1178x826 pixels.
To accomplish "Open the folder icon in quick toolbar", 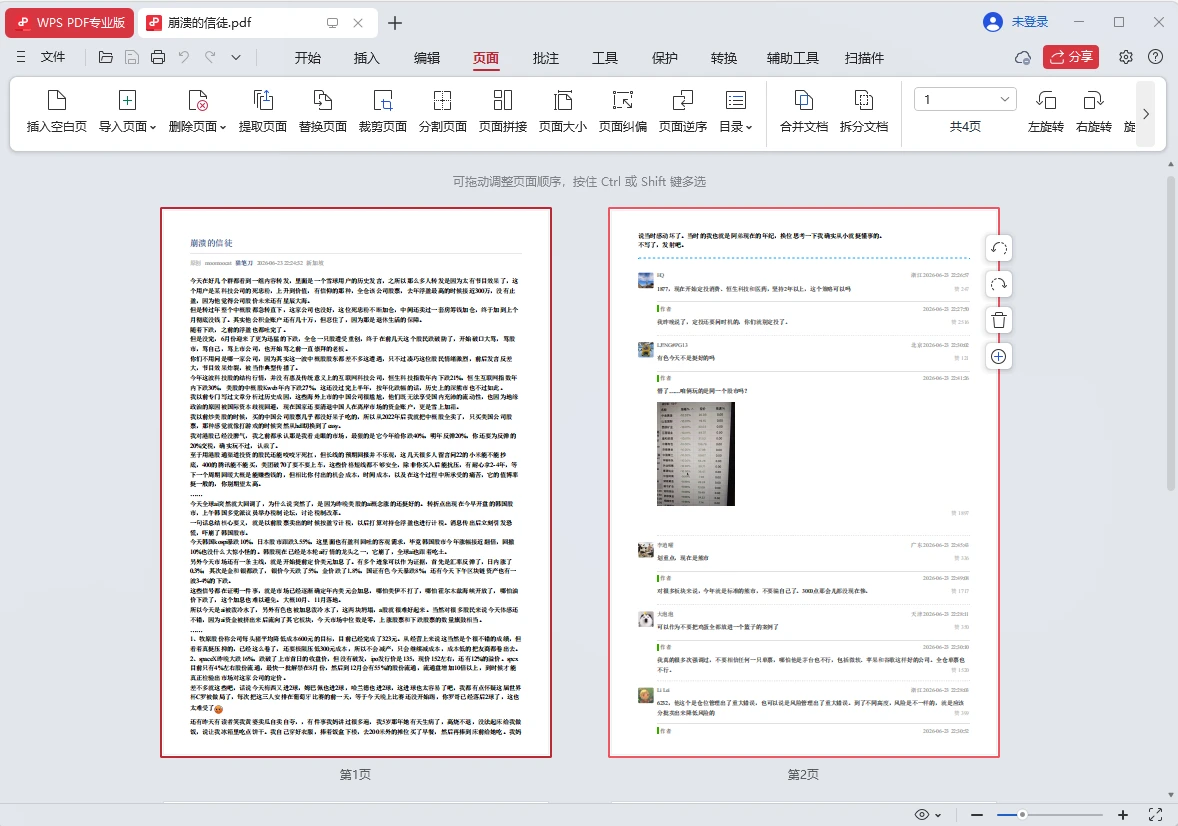I will point(106,57).
